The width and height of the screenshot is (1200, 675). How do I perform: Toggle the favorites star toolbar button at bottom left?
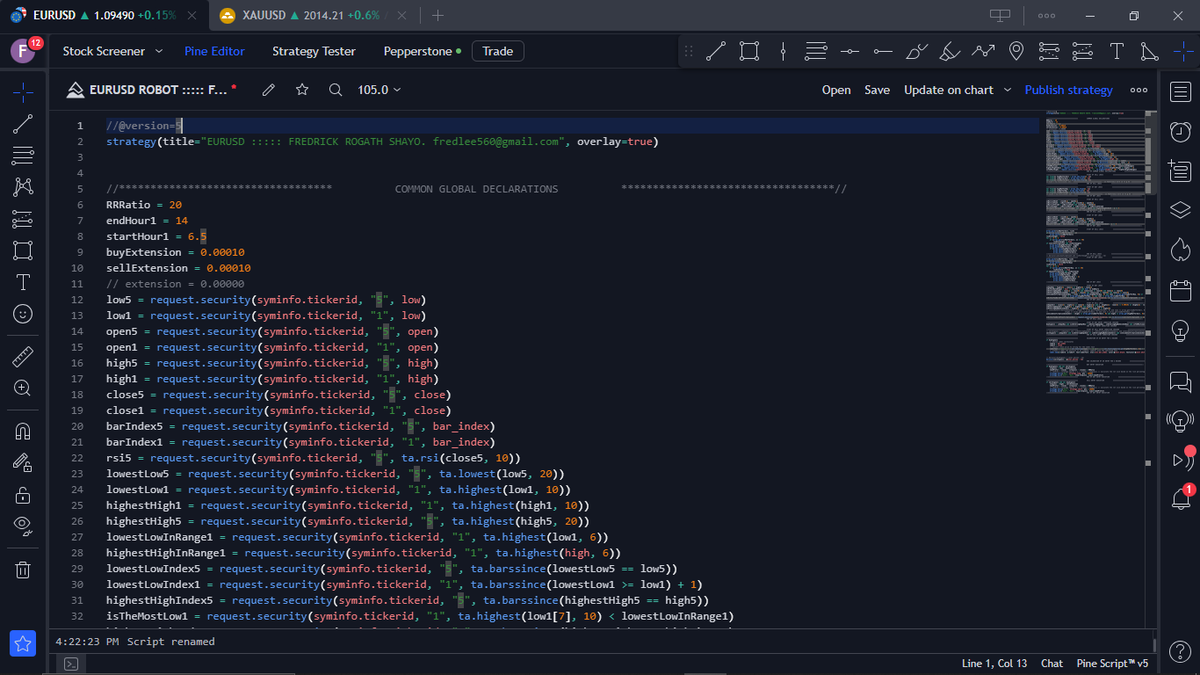pos(23,644)
